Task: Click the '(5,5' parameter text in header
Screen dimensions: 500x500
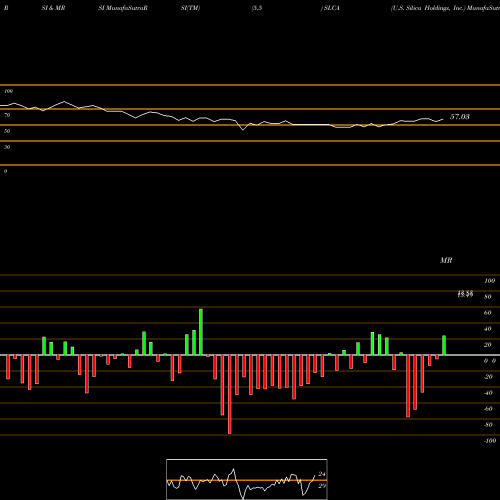Action: pos(257,8)
